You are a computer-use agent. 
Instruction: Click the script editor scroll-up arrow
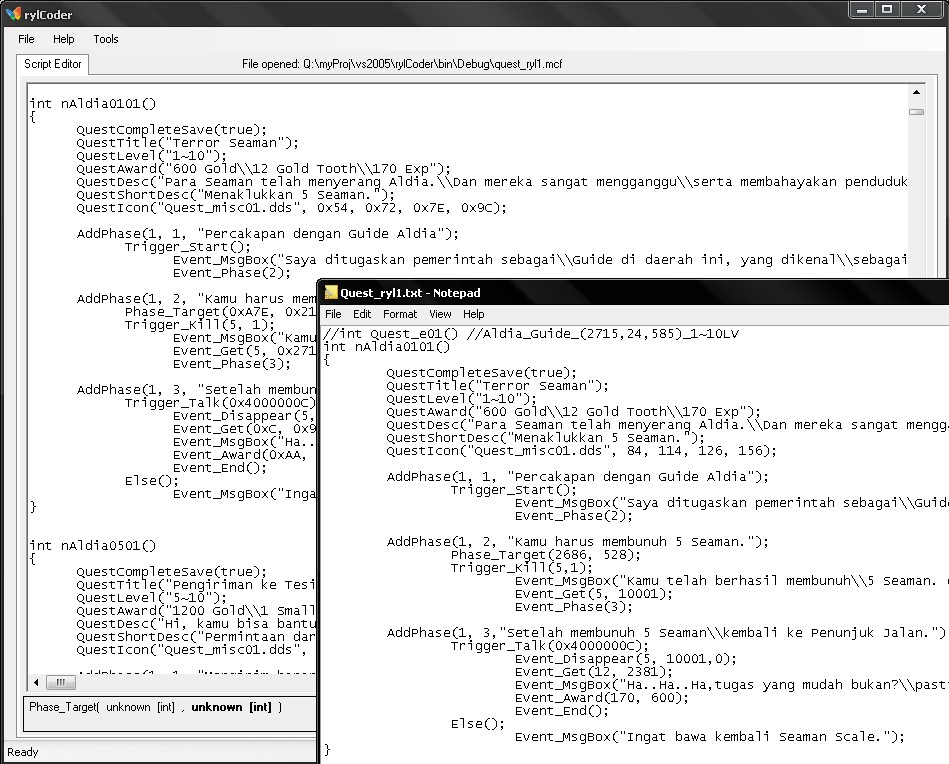(916, 92)
